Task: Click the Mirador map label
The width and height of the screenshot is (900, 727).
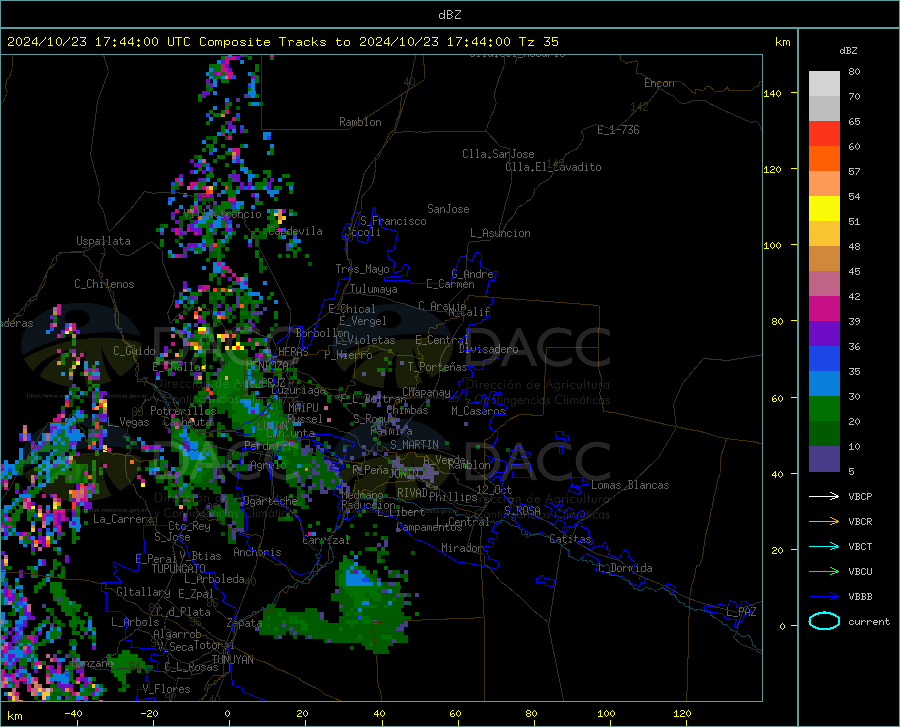Action: point(462,548)
